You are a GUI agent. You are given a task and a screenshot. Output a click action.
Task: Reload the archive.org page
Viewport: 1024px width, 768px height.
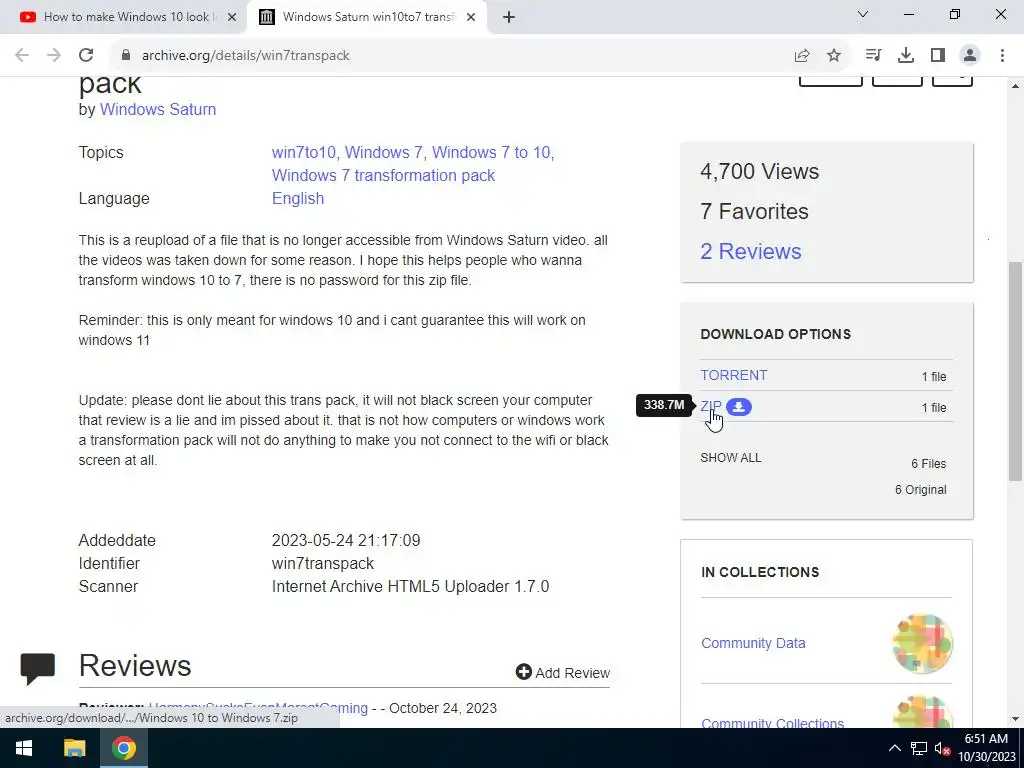click(86, 56)
